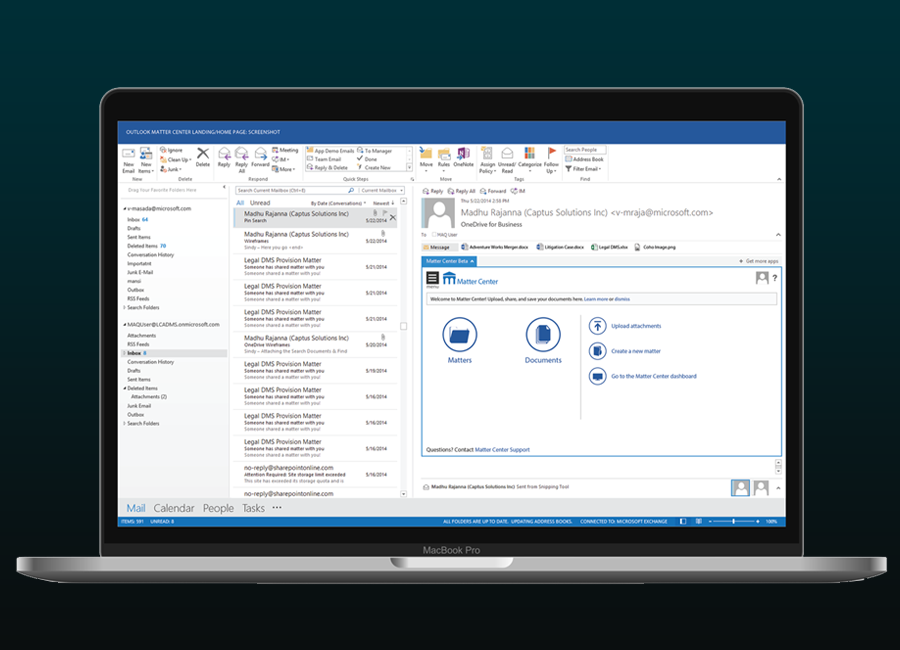Open the Matter Center hamburger menu
This screenshot has height=650, width=900.
coord(433,278)
